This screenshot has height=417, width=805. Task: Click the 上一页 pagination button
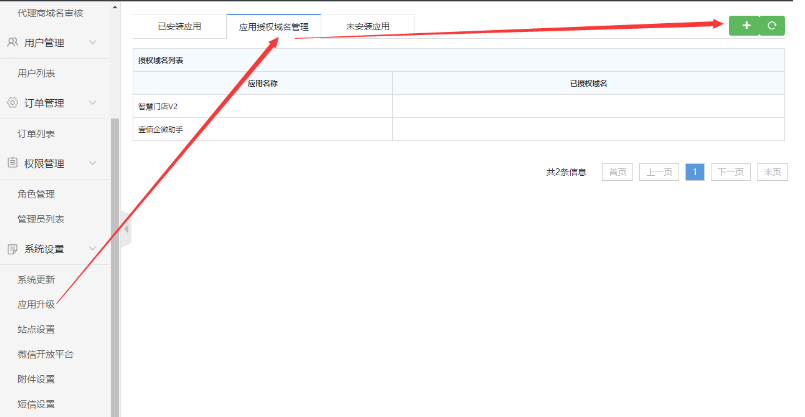(x=659, y=172)
